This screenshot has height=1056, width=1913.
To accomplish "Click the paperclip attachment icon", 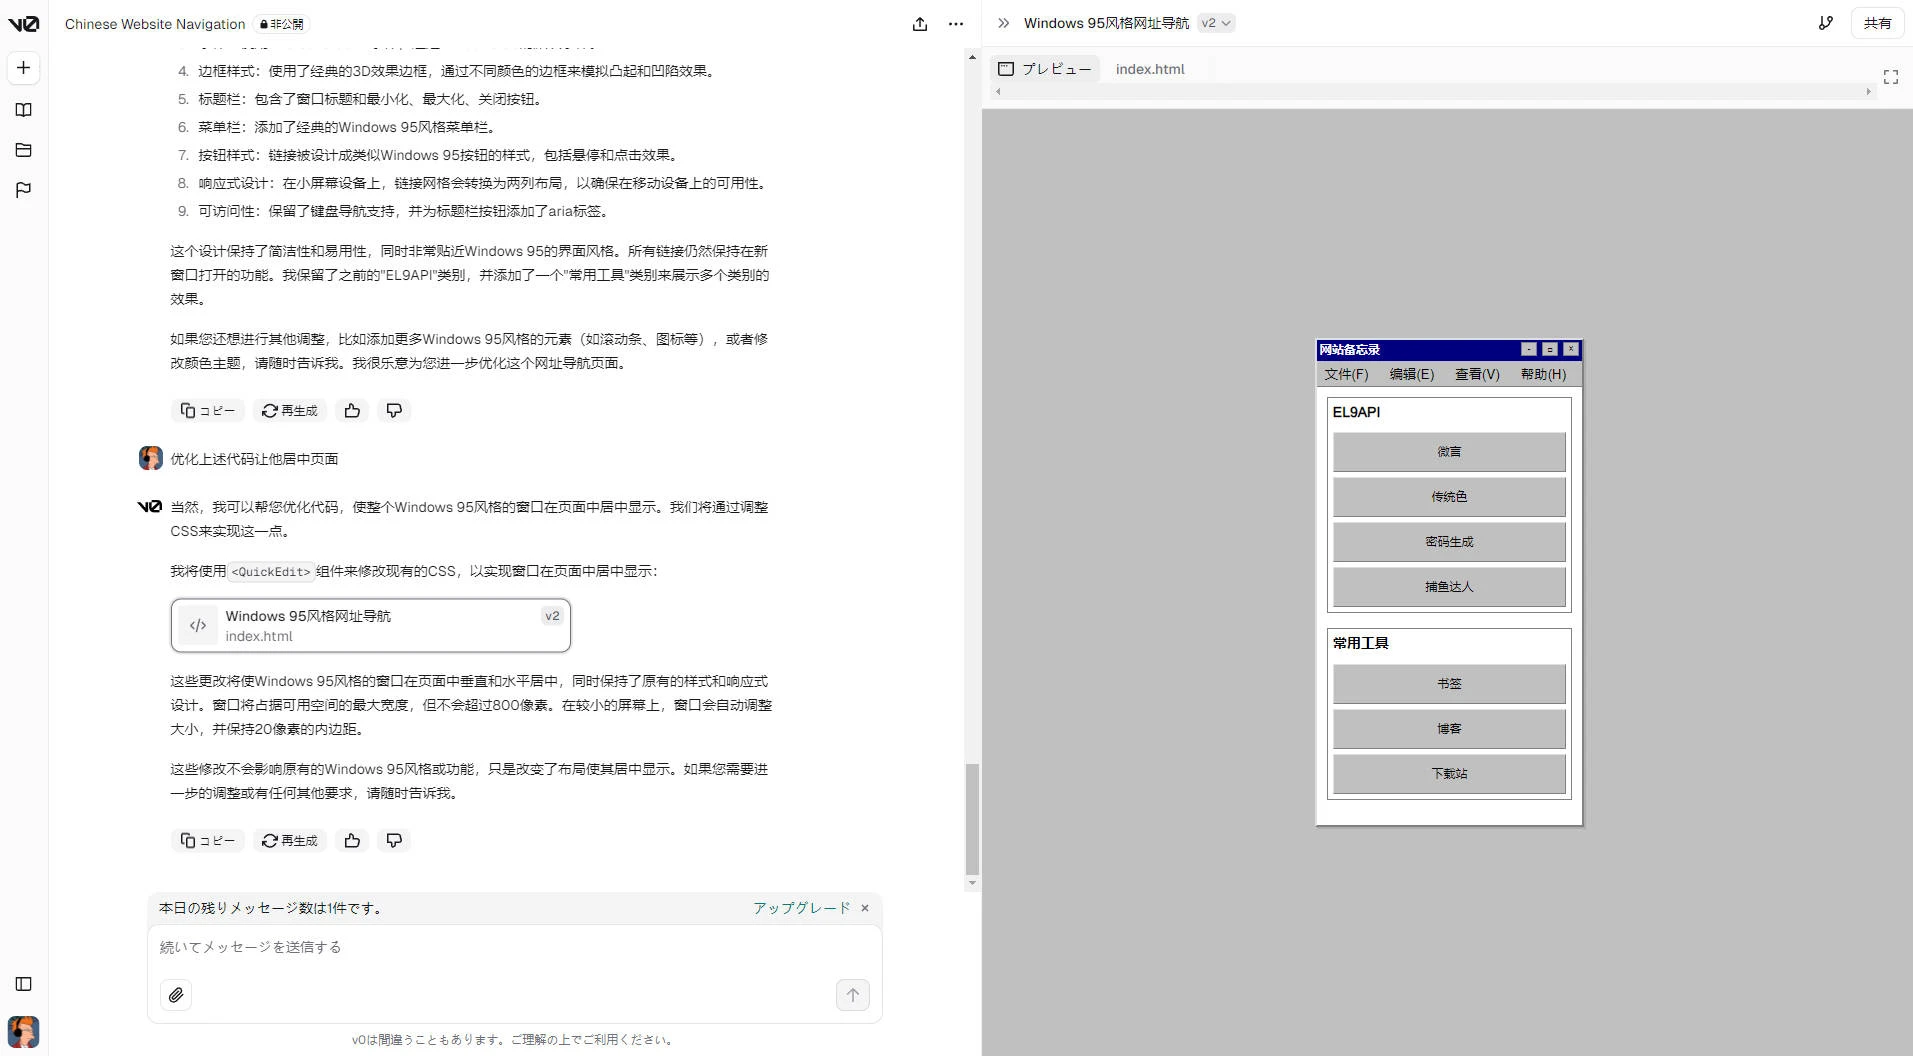I will pos(176,995).
